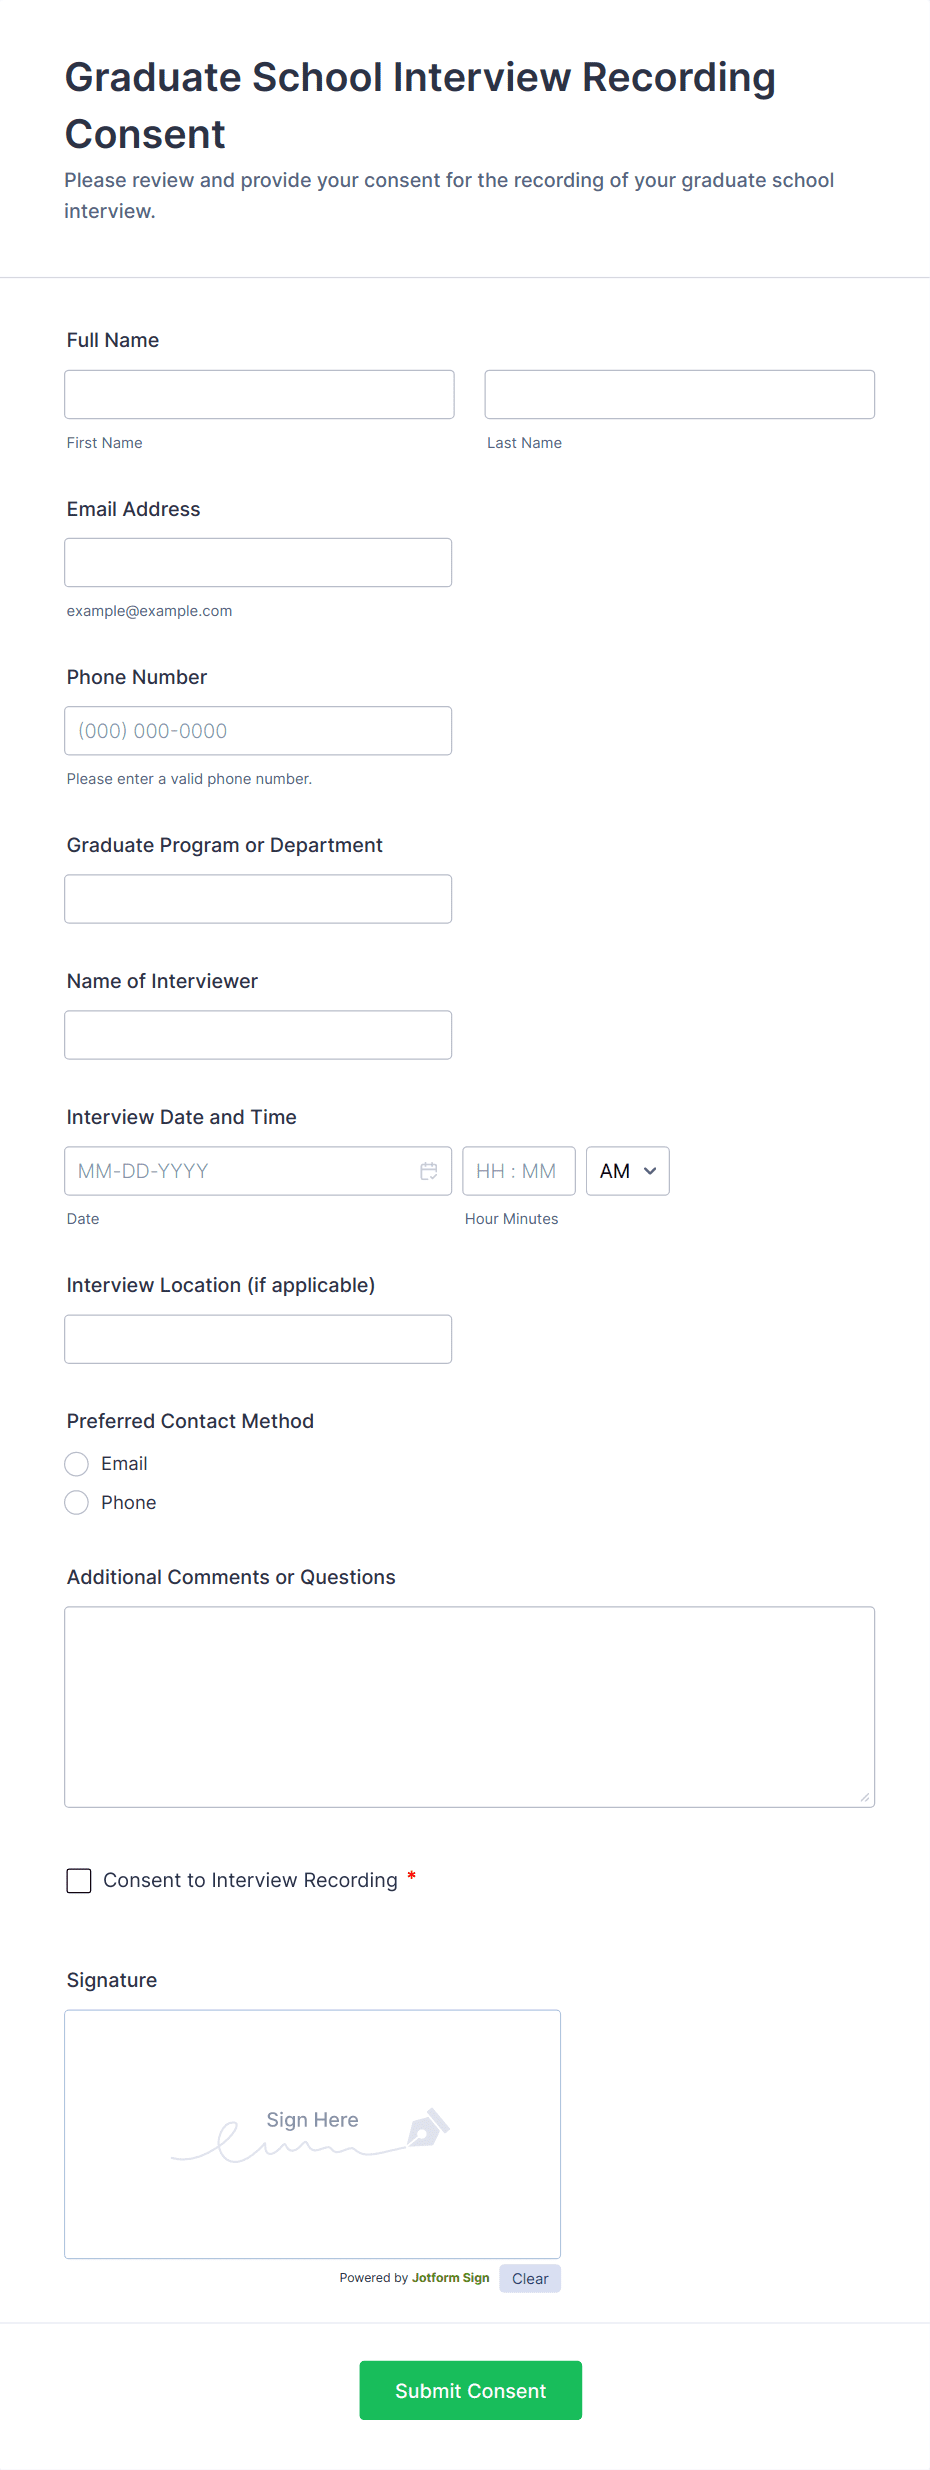Click the MM-DD-YYYY date input

coord(240,1171)
